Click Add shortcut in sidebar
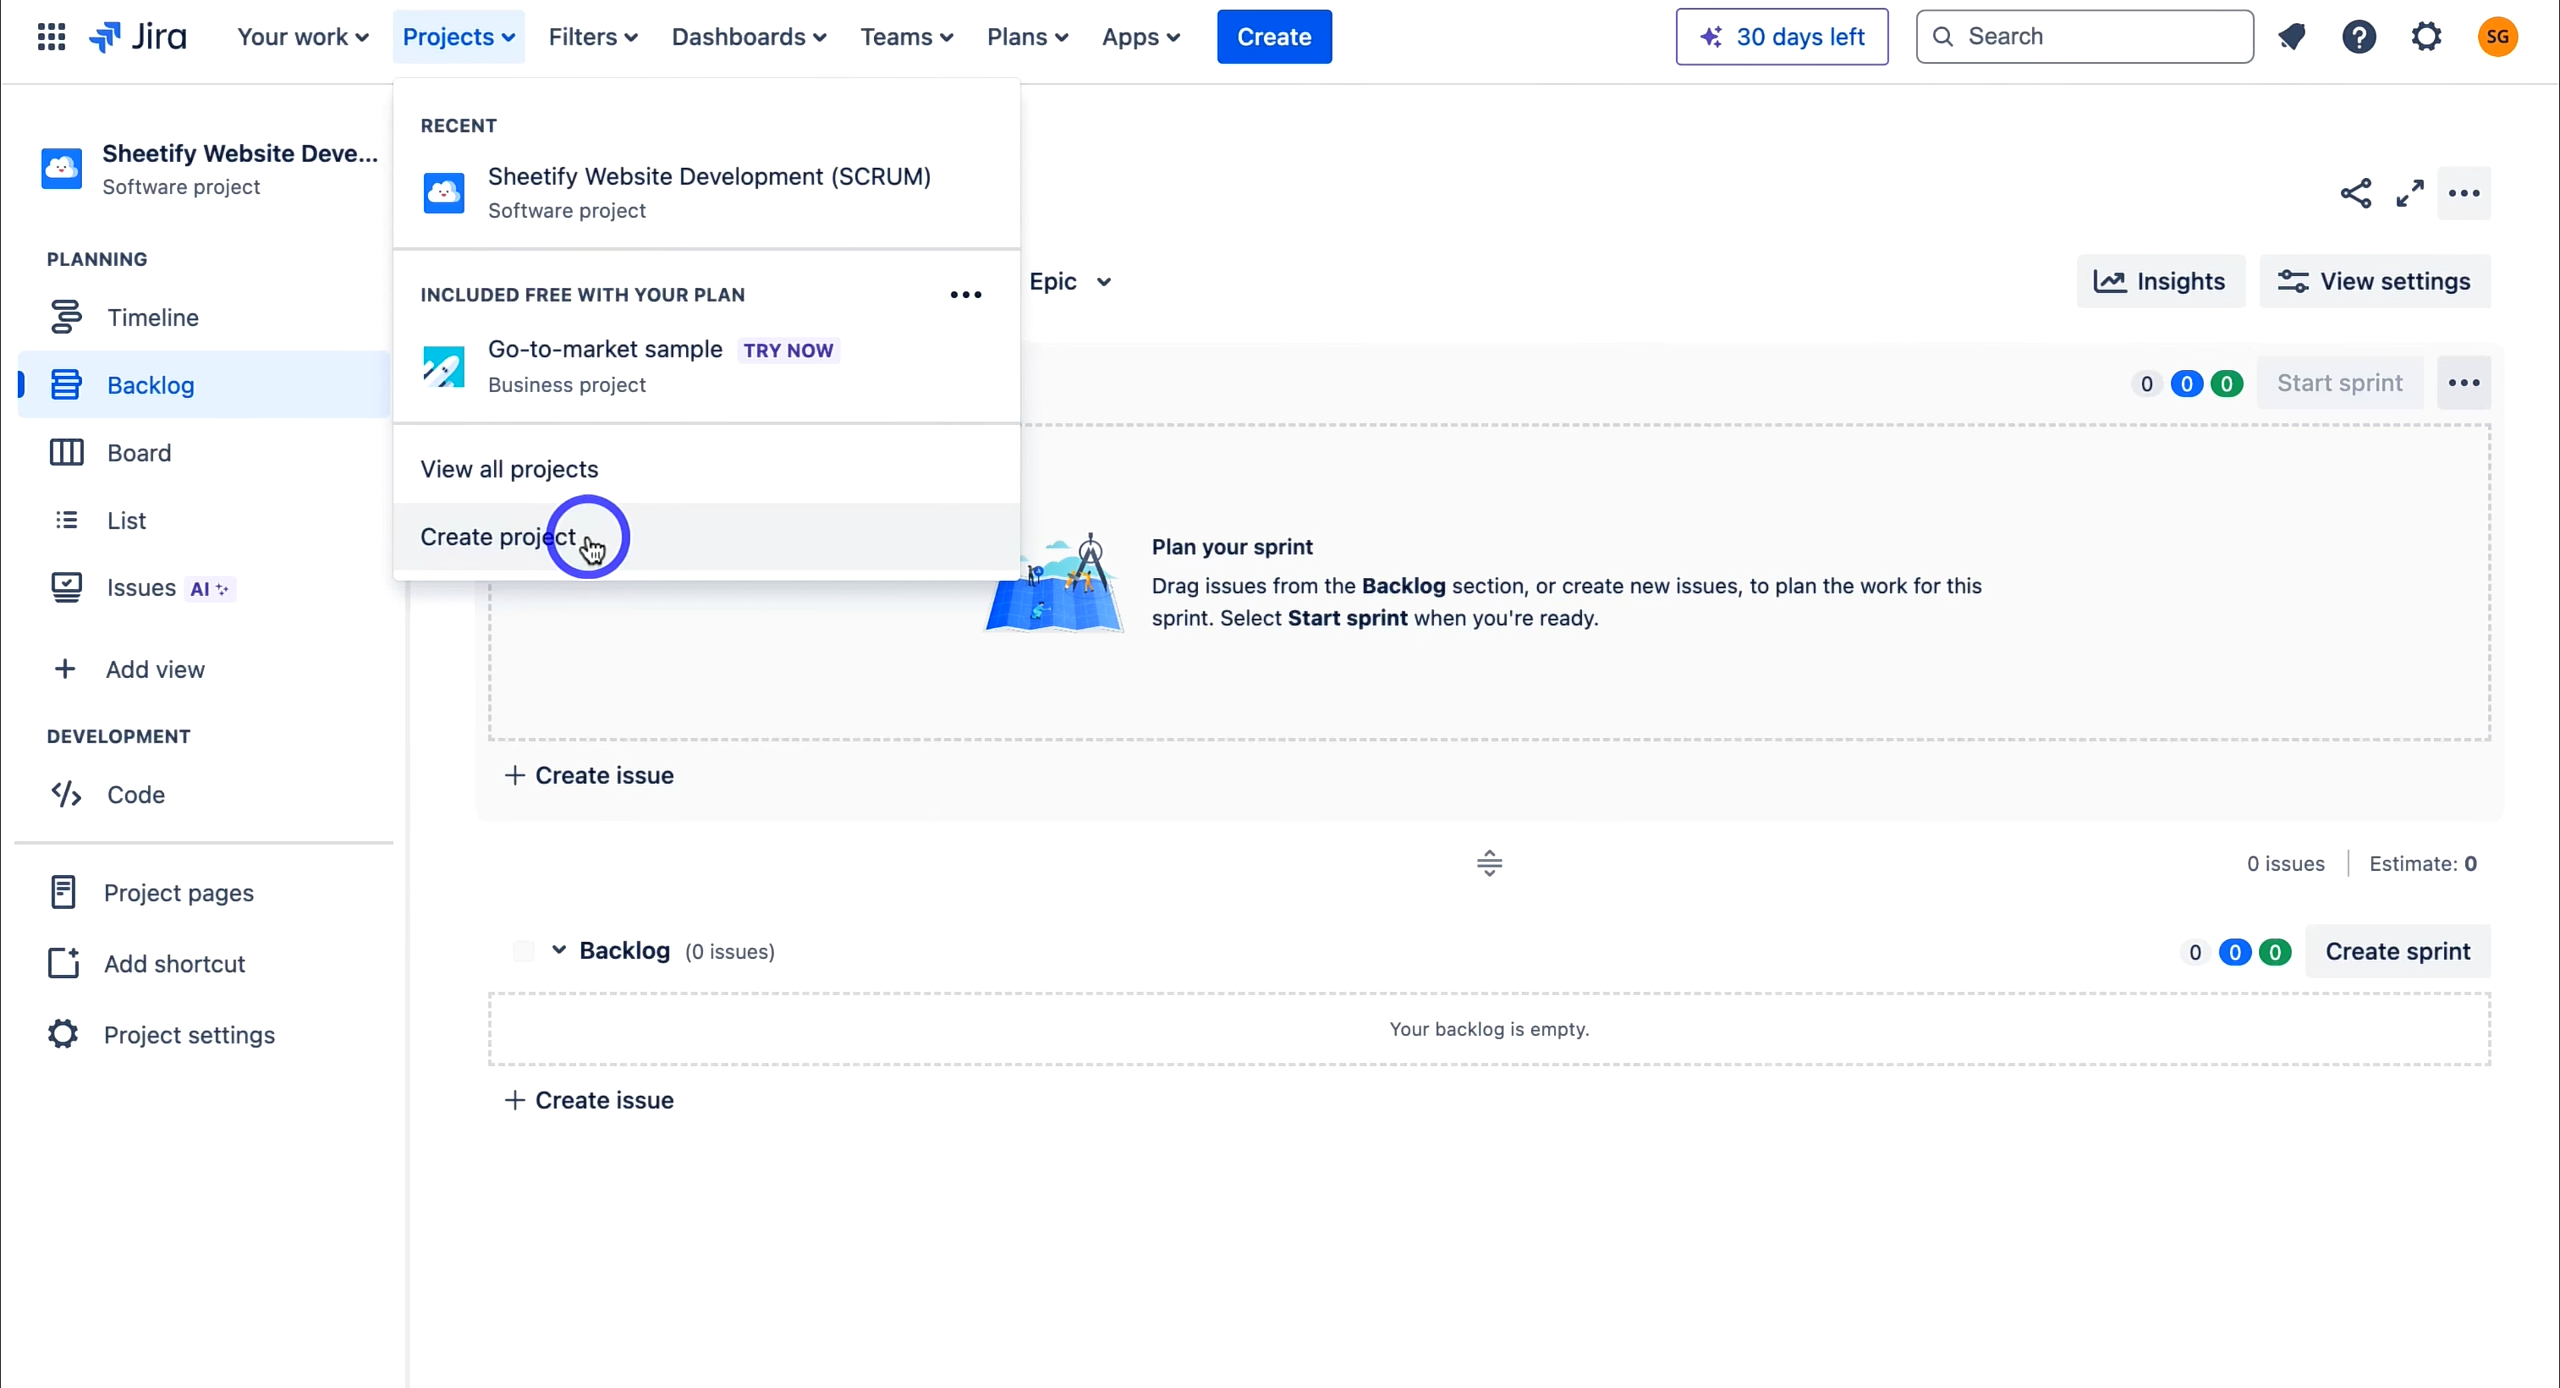This screenshot has height=1388, width=2560. click(204, 963)
